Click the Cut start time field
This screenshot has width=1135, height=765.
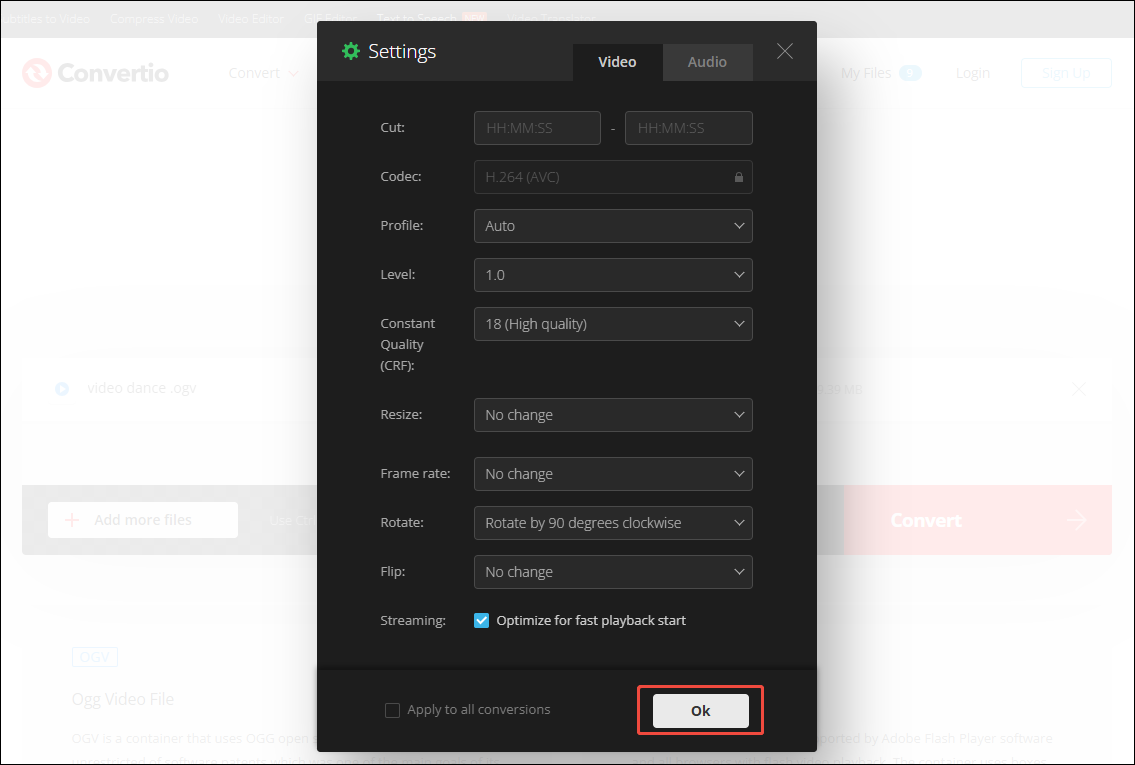tap(537, 128)
